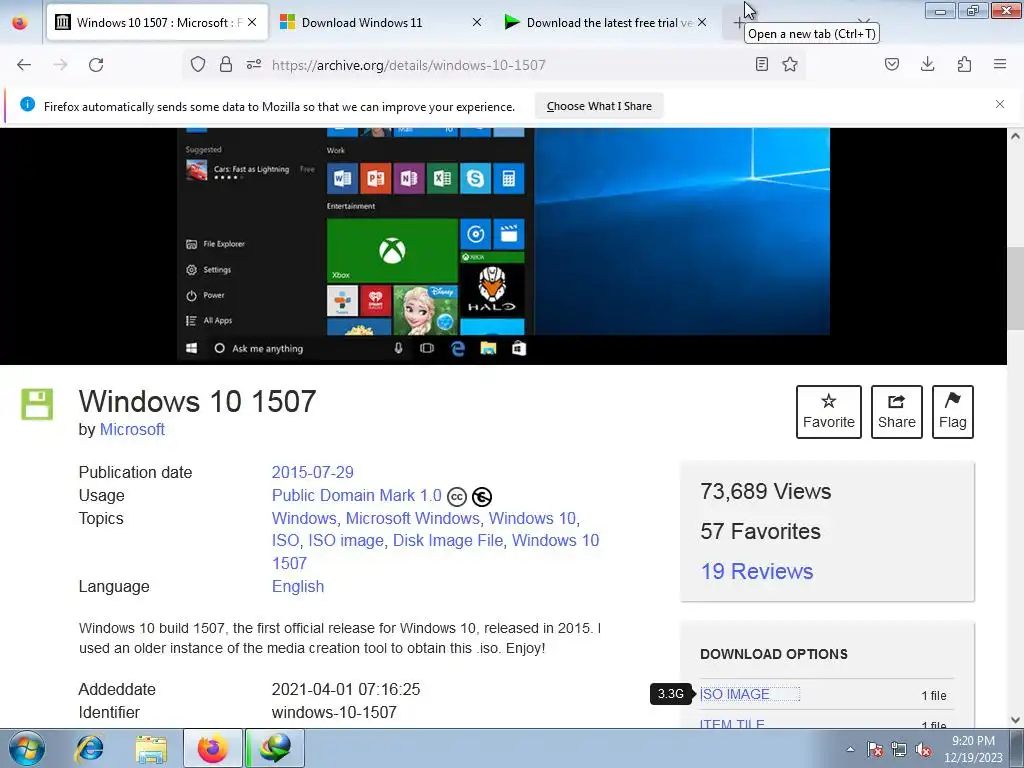
Task: Click the Firefox taskbar button
Action: 212,748
